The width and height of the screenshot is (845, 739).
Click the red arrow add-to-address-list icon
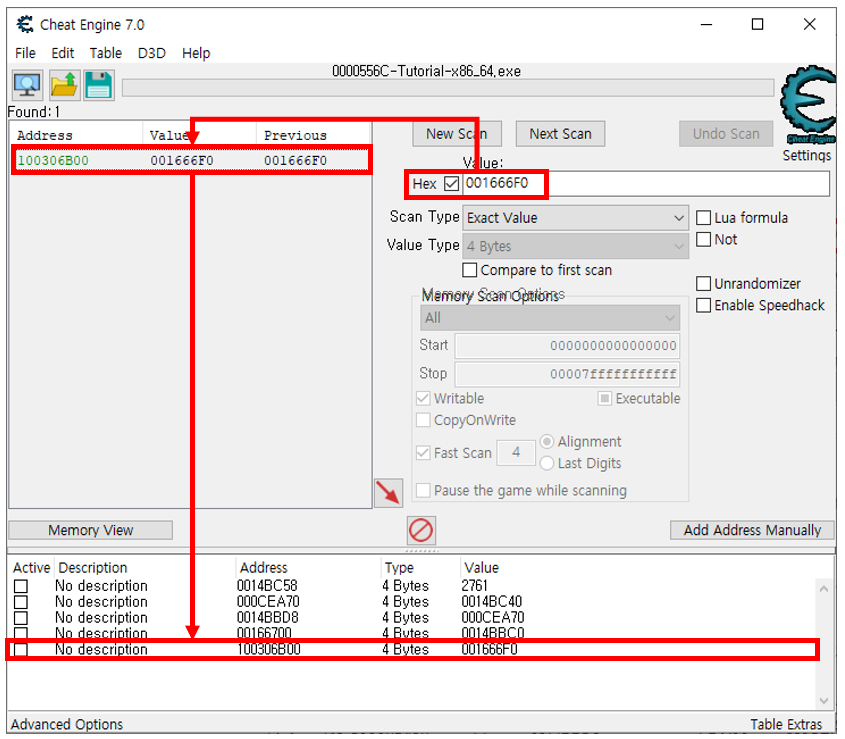[389, 493]
